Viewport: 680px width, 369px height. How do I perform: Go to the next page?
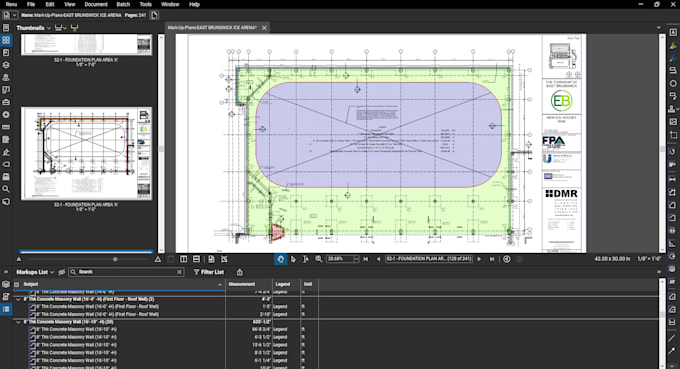(x=479, y=259)
